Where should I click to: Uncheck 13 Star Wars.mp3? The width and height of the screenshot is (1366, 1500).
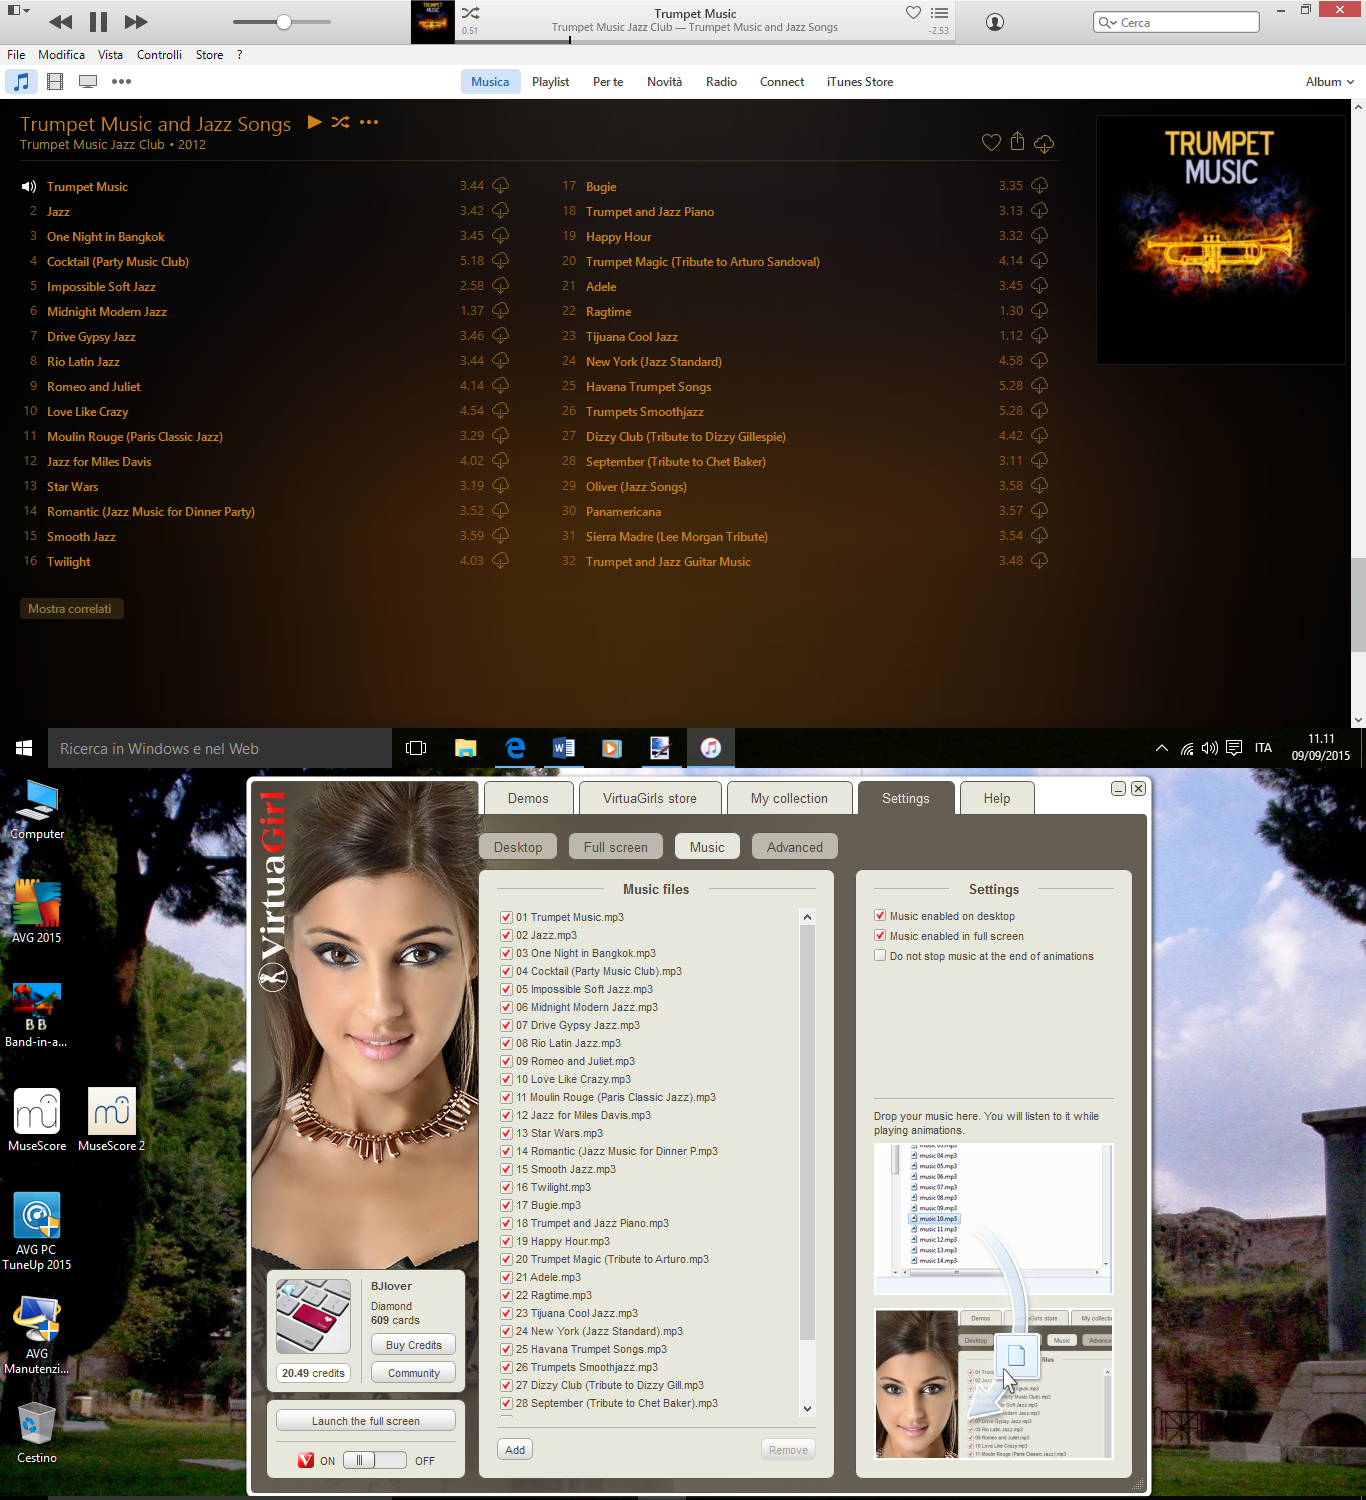[x=506, y=1133]
